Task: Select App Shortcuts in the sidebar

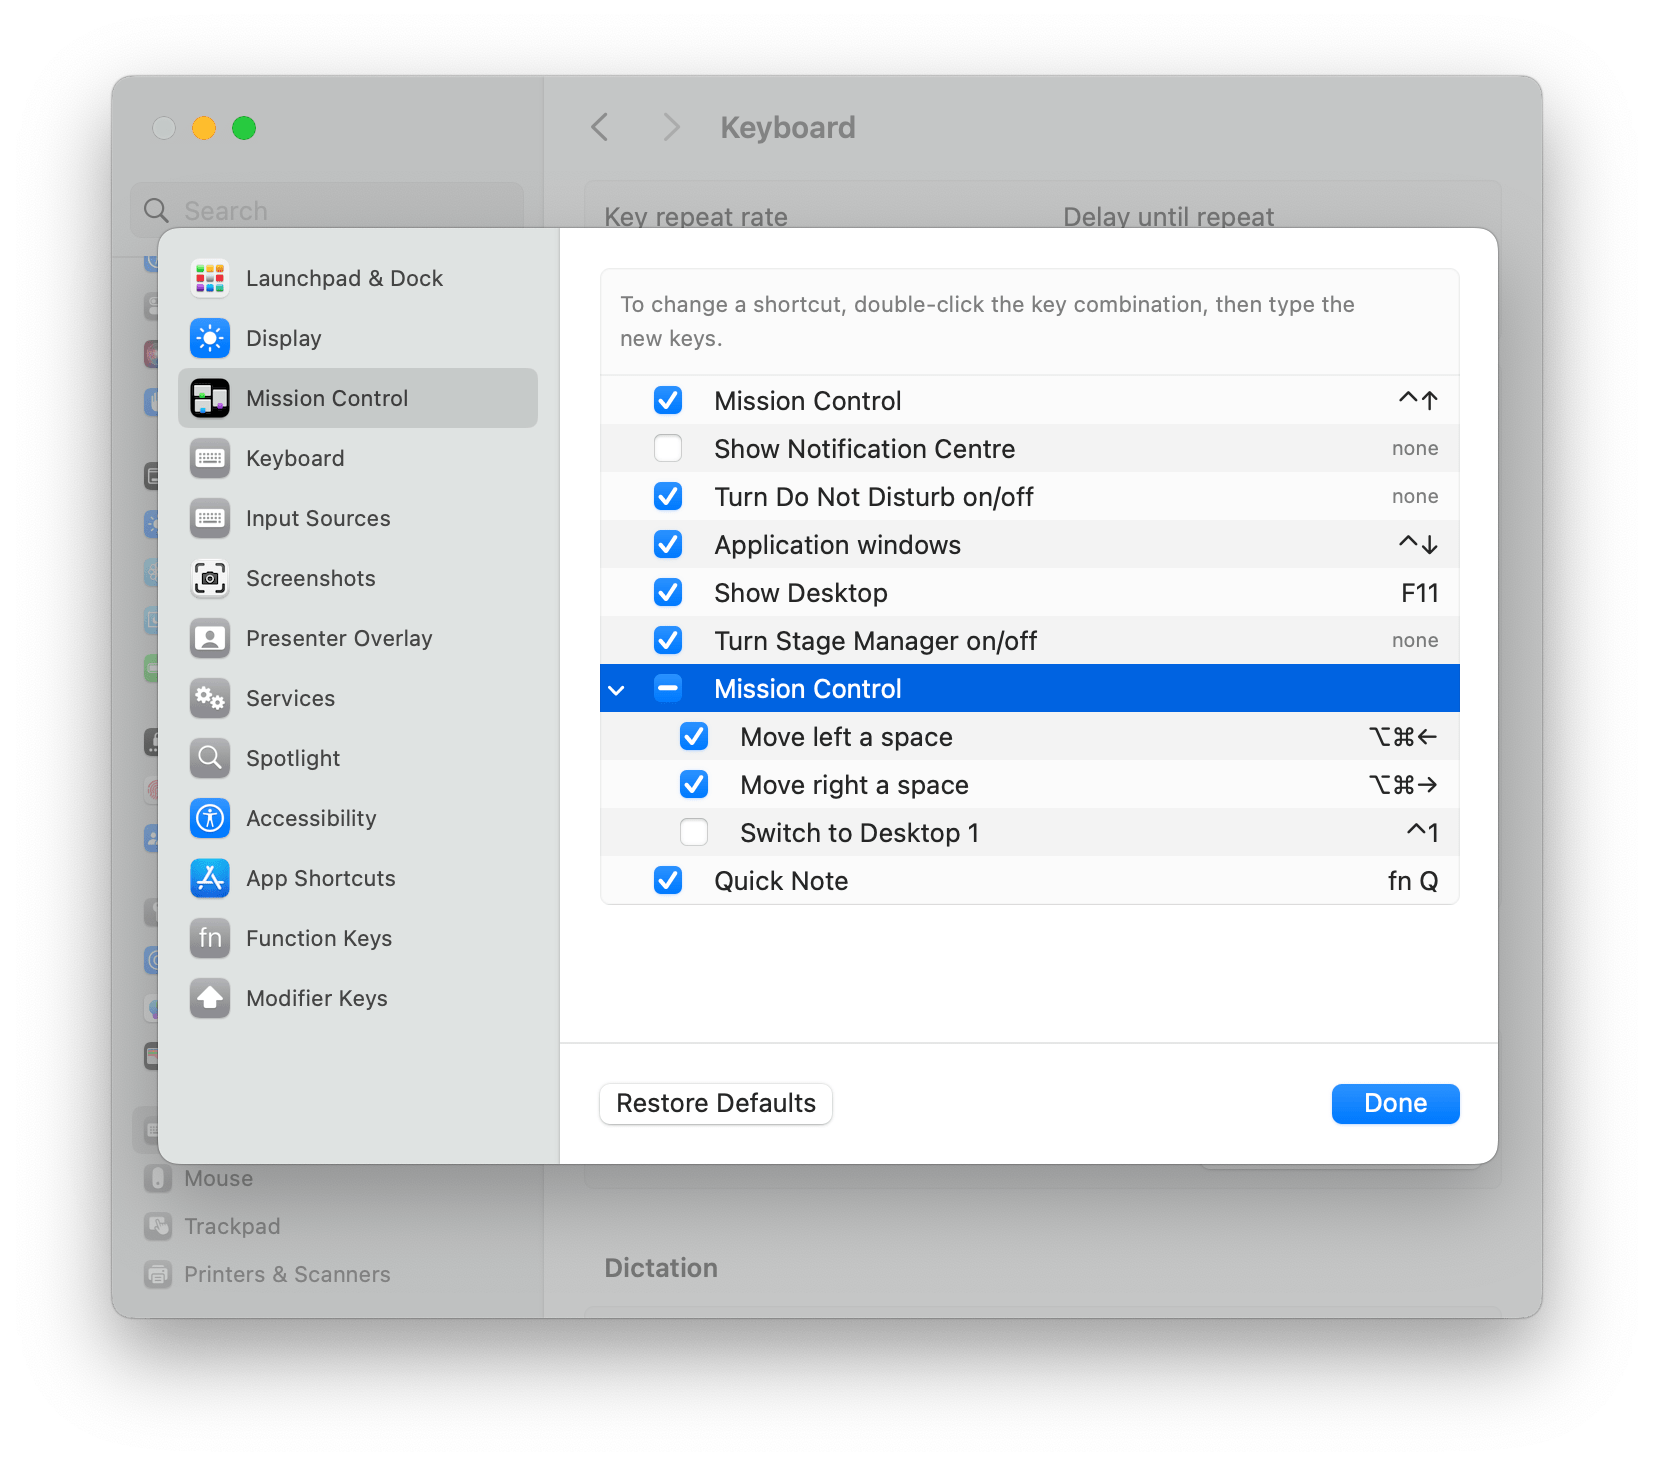Action: [320, 878]
